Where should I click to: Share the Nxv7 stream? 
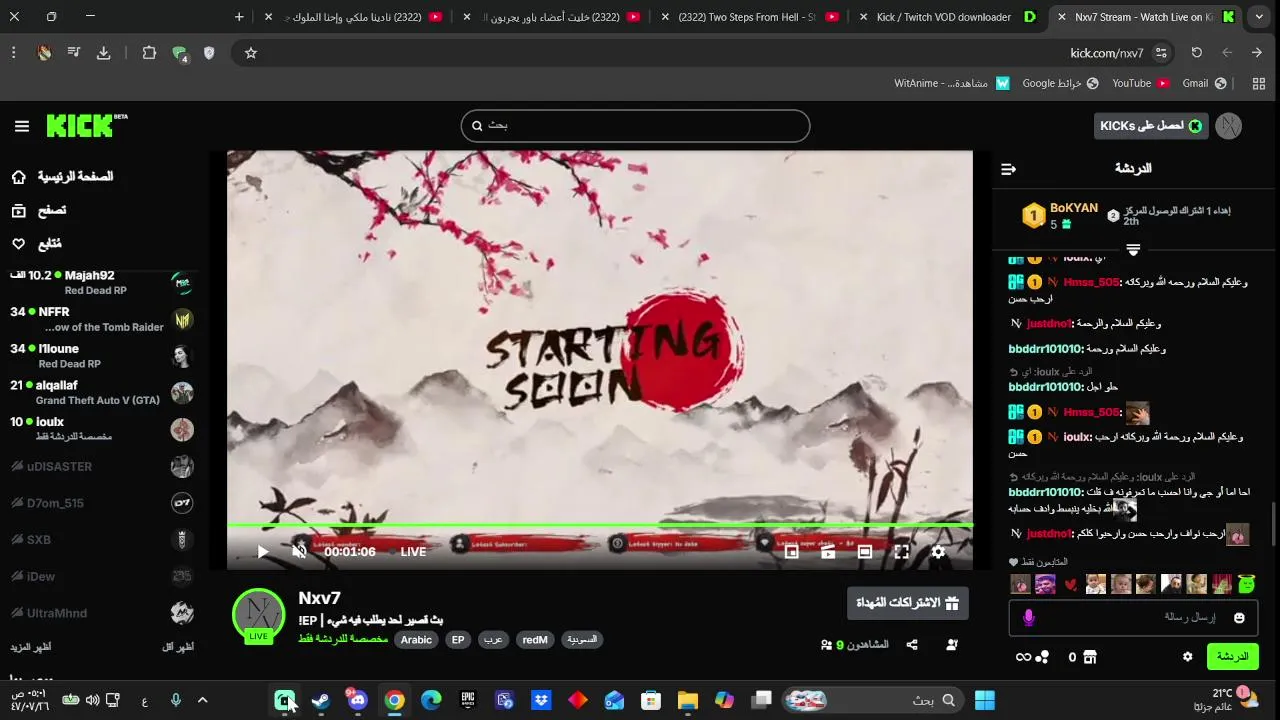pyautogui.click(x=912, y=645)
